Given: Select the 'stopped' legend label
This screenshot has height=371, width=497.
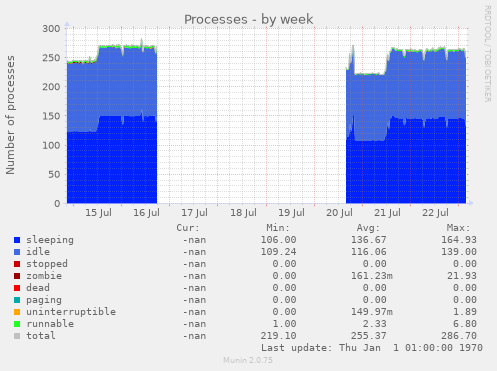Looking at the screenshot, I should 47,264.
